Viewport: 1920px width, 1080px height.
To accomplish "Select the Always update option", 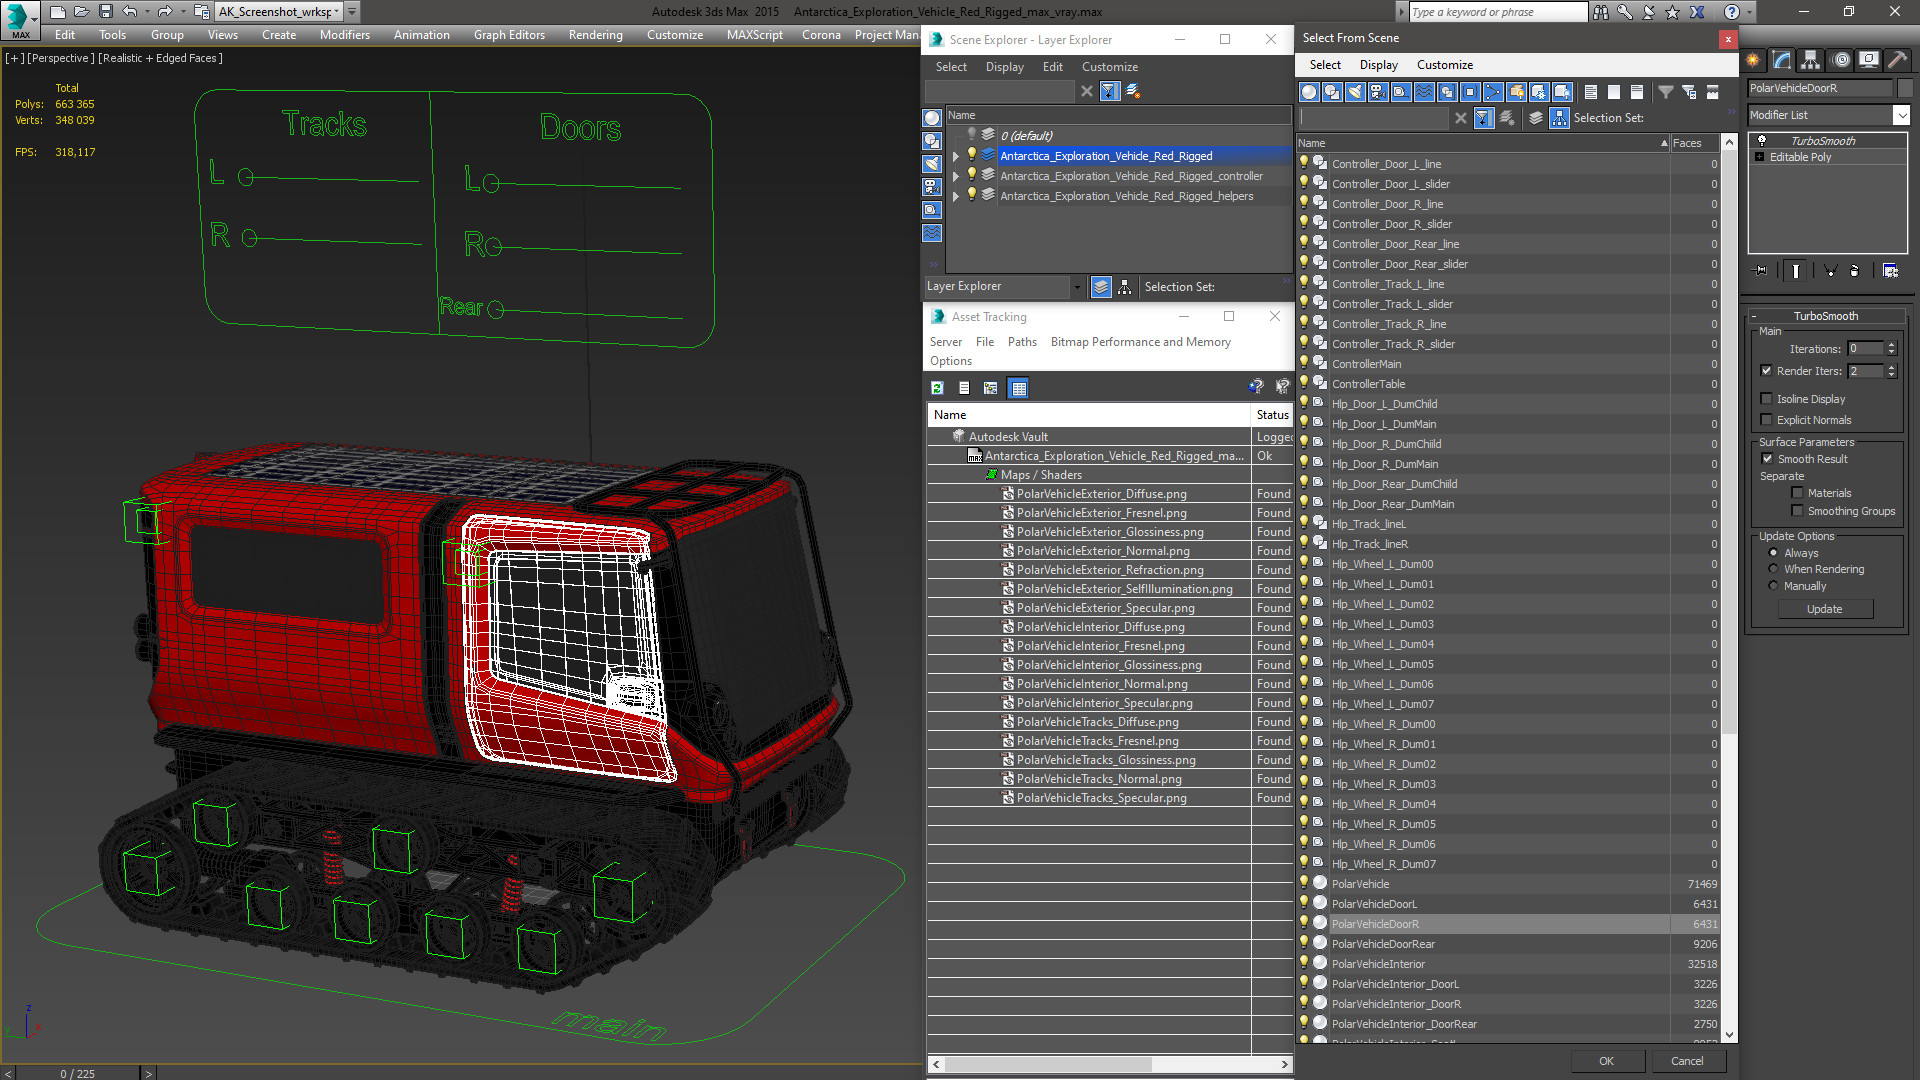I will click(x=1773, y=553).
